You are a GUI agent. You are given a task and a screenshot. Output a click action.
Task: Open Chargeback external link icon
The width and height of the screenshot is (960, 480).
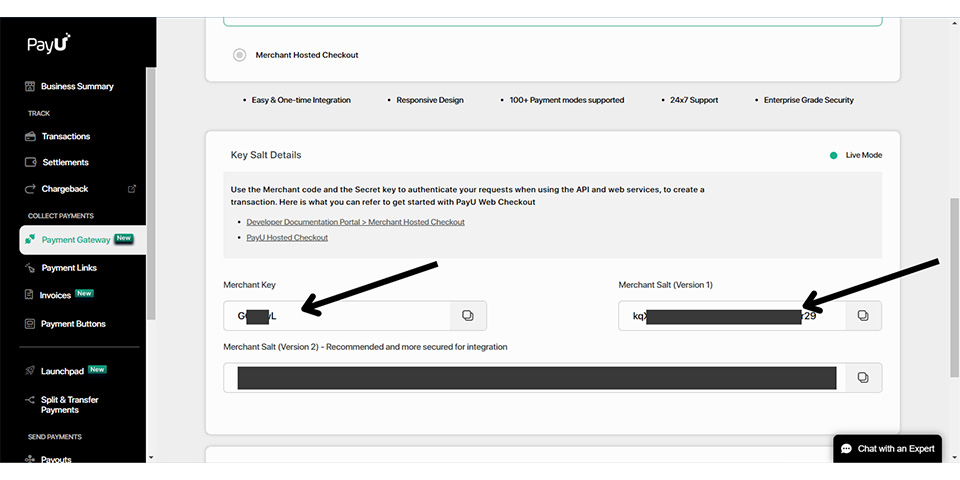[132, 188]
